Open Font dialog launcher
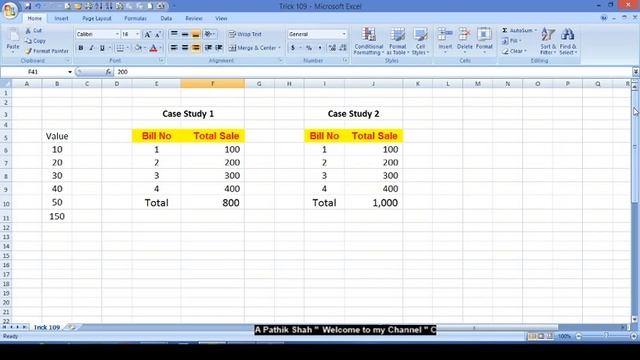 (x=162, y=60)
